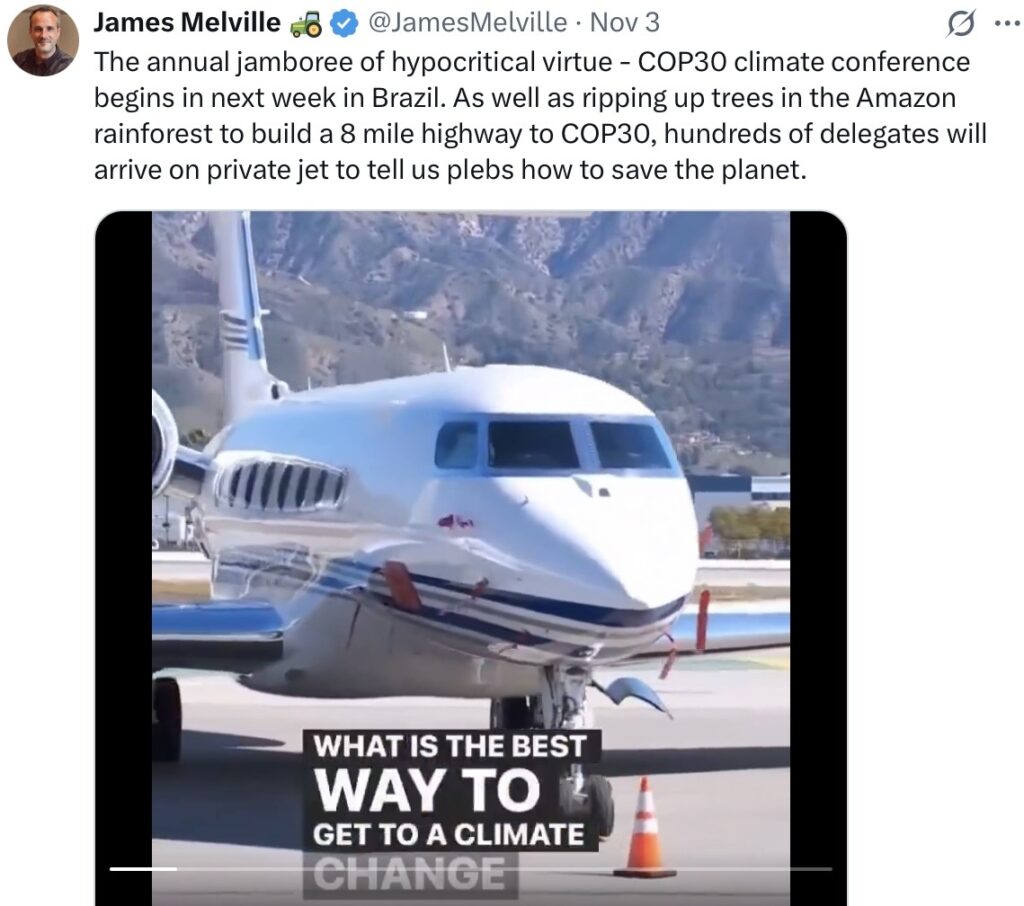
Task: Click the played portion of progress bar
Action: 143,869
